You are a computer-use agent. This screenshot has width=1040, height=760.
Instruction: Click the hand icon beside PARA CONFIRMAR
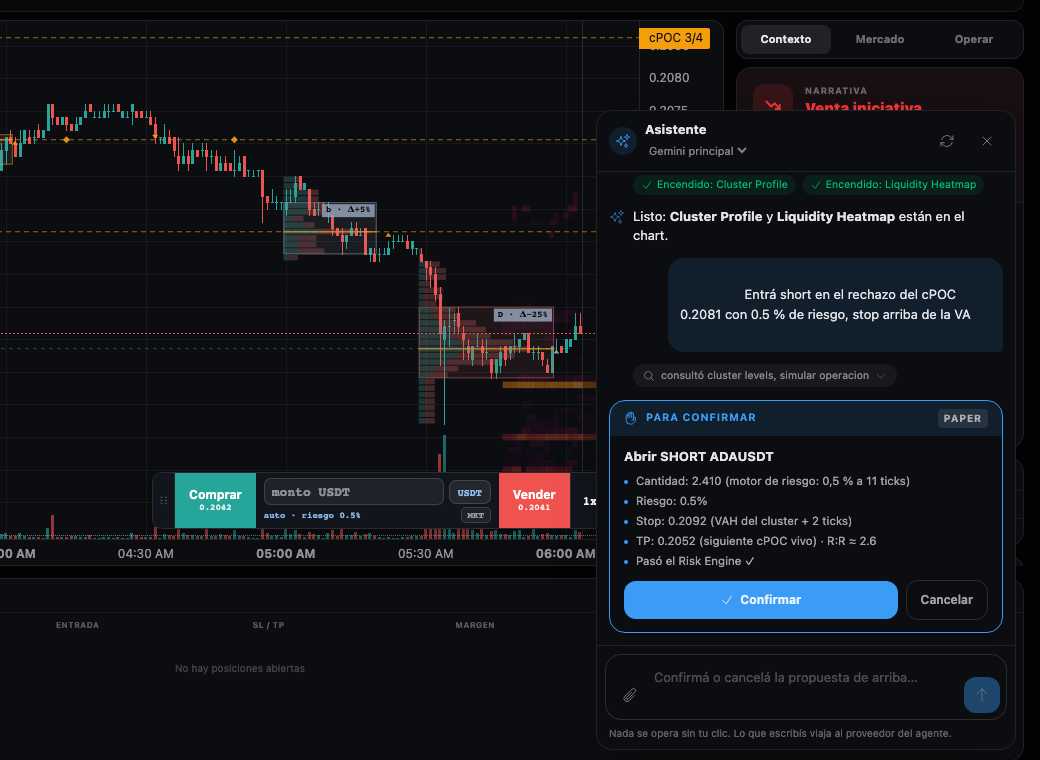631,418
